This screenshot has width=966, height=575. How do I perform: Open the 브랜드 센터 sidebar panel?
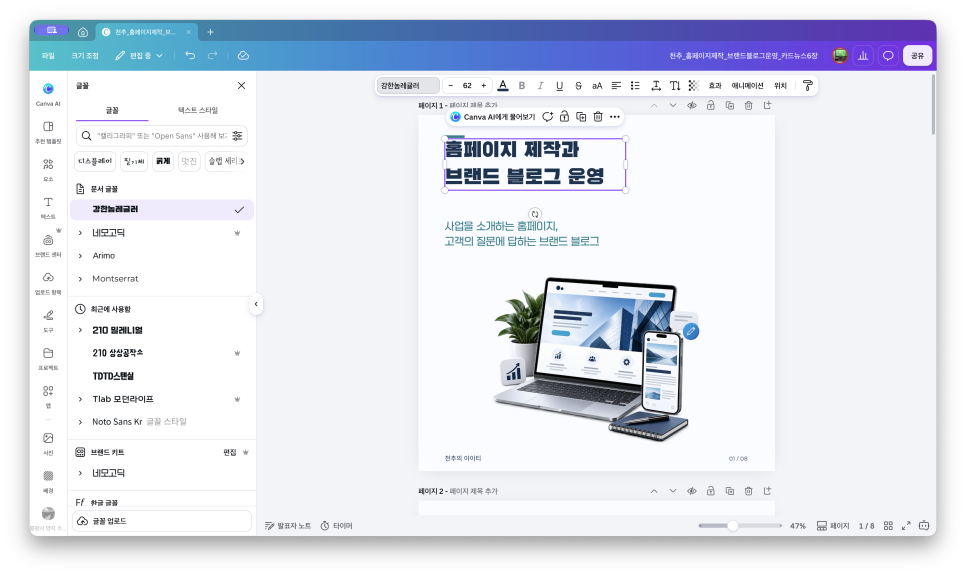(48, 245)
